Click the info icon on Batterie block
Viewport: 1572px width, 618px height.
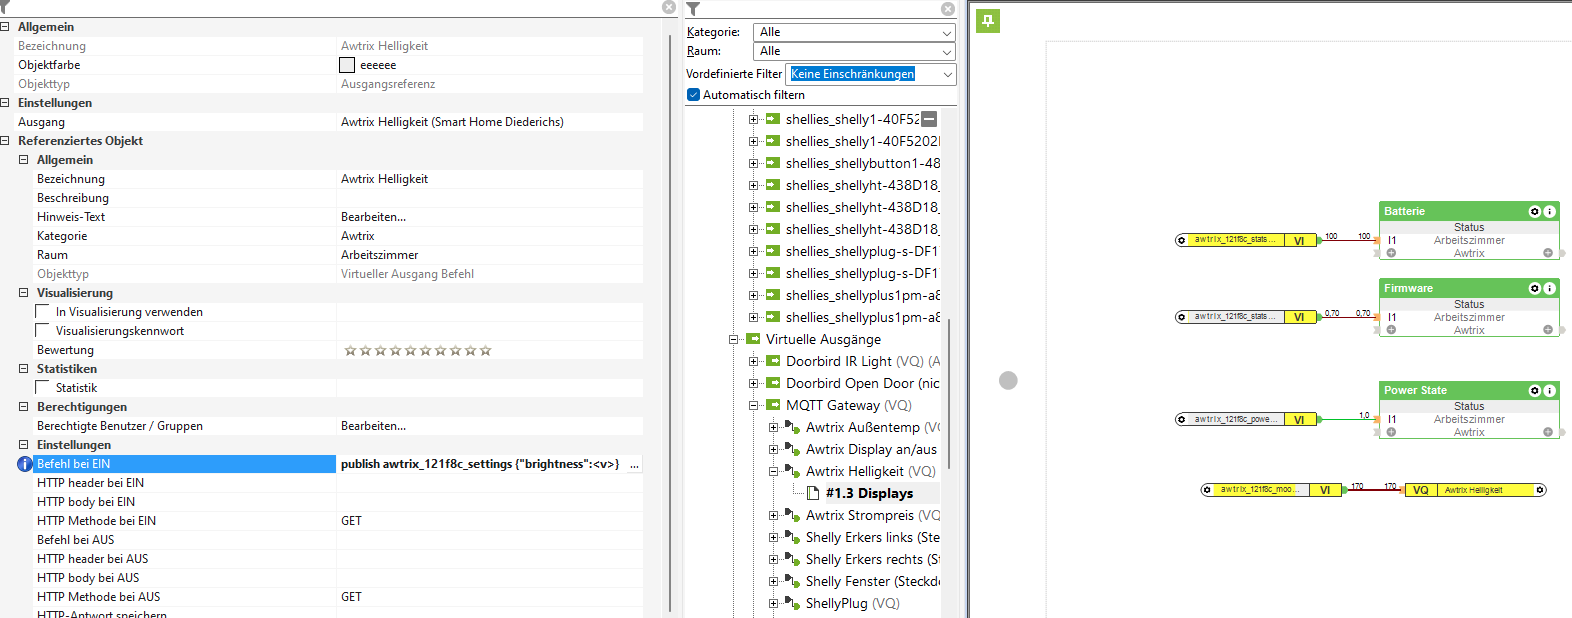pos(1549,212)
